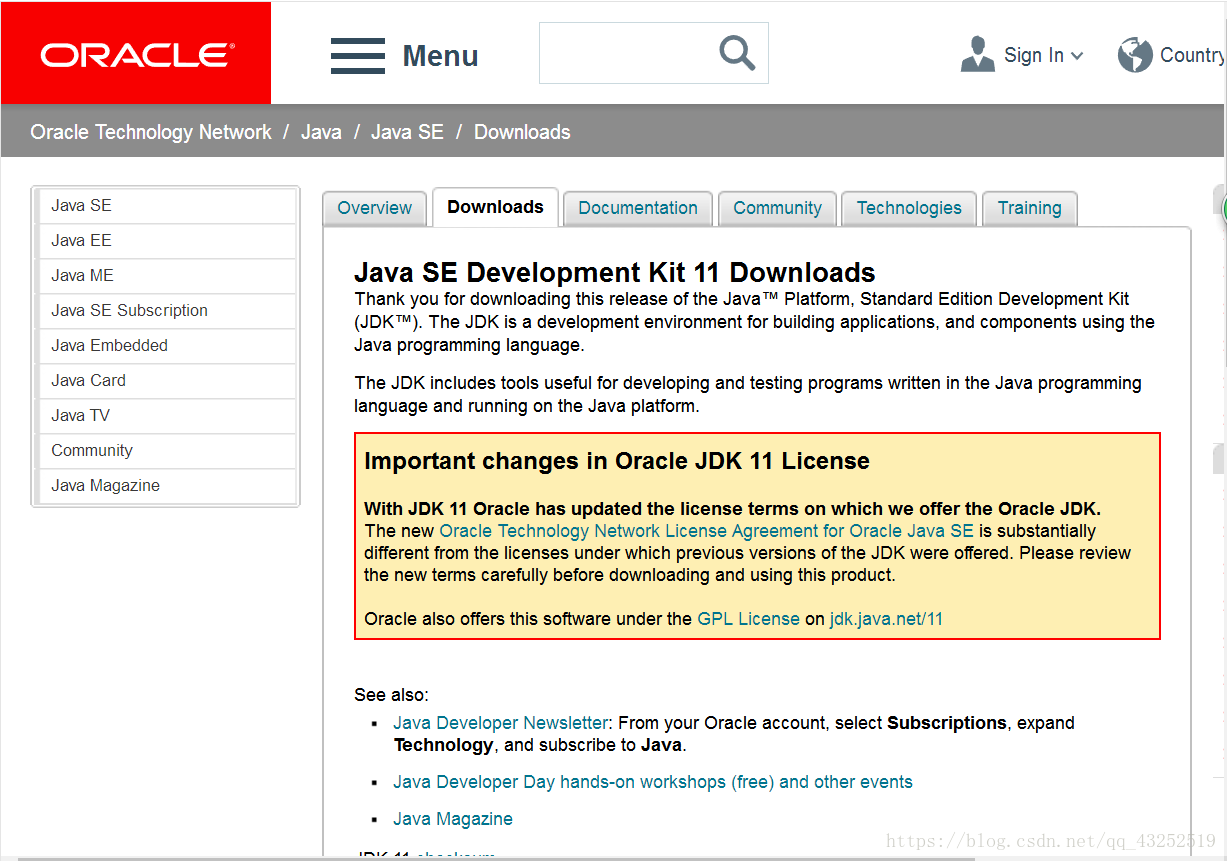Focus the site search input field
Image resolution: width=1227 pixels, height=861 pixels.
tap(654, 53)
